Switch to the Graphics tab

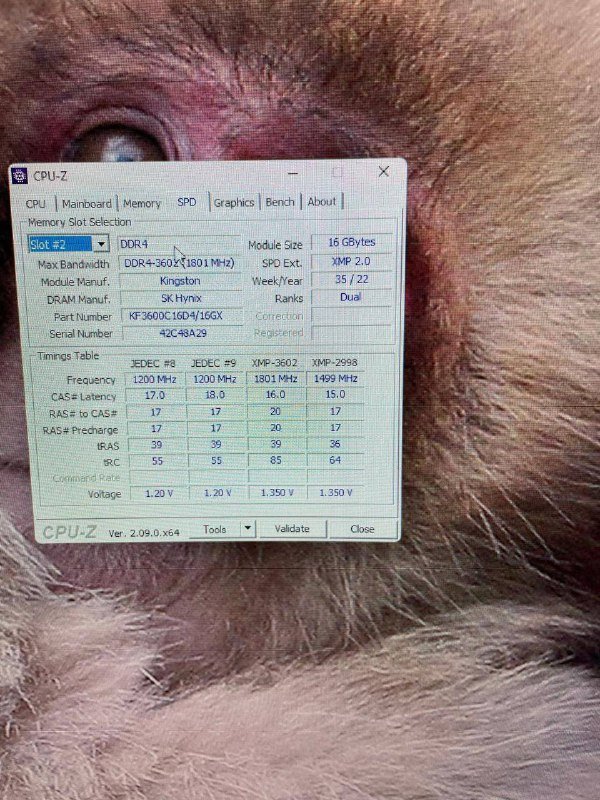(x=234, y=202)
